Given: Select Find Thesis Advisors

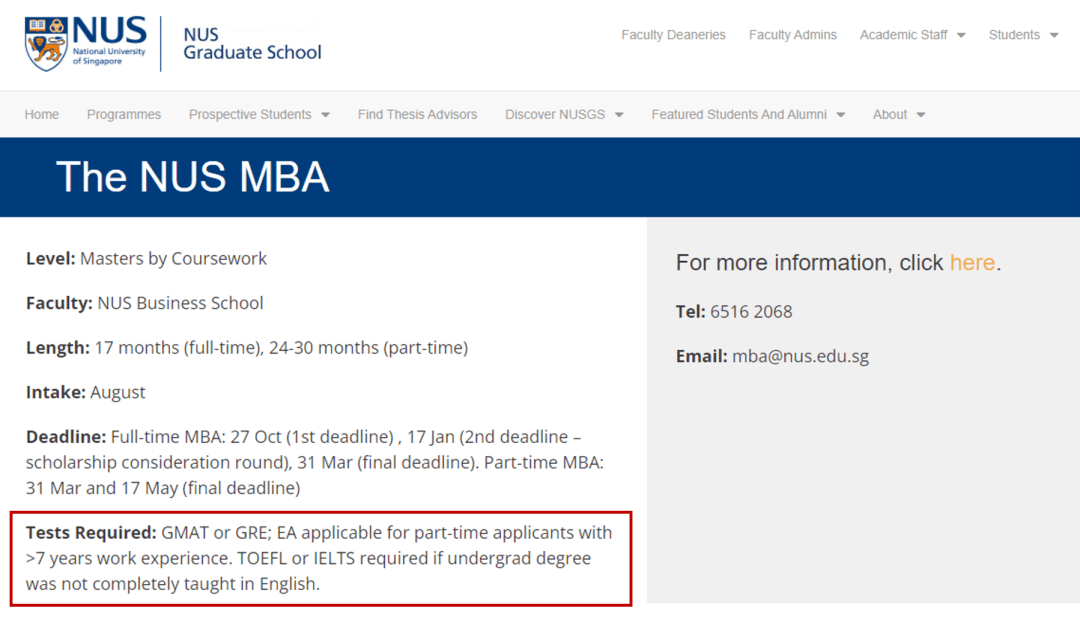Looking at the screenshot, I should pyautogui.click(x=417, y=114).
